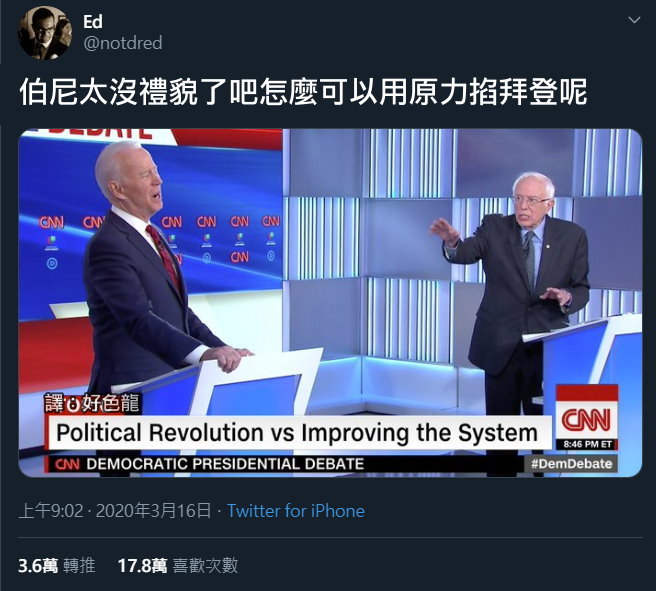Open the display name Ed
The image size is (656, 591).
point(93,22)
